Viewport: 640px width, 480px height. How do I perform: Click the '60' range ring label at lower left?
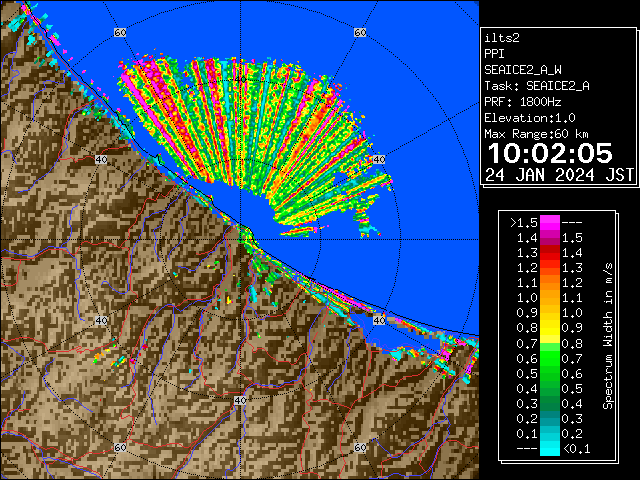pos(120,447)
